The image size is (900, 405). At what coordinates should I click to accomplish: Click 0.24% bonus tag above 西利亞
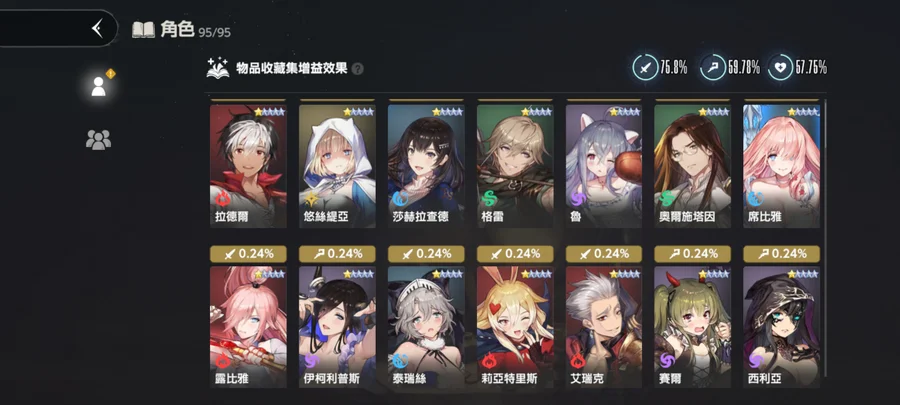coord(782,254)
